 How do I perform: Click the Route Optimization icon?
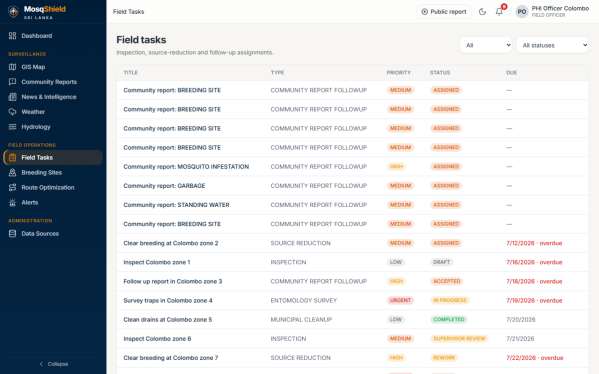[13, 187]
